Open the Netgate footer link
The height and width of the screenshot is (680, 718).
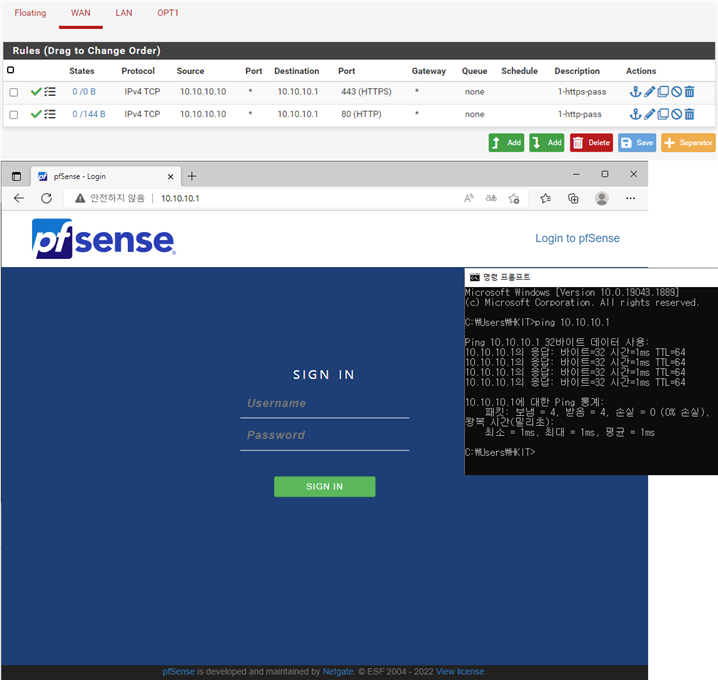coord(338,672)
